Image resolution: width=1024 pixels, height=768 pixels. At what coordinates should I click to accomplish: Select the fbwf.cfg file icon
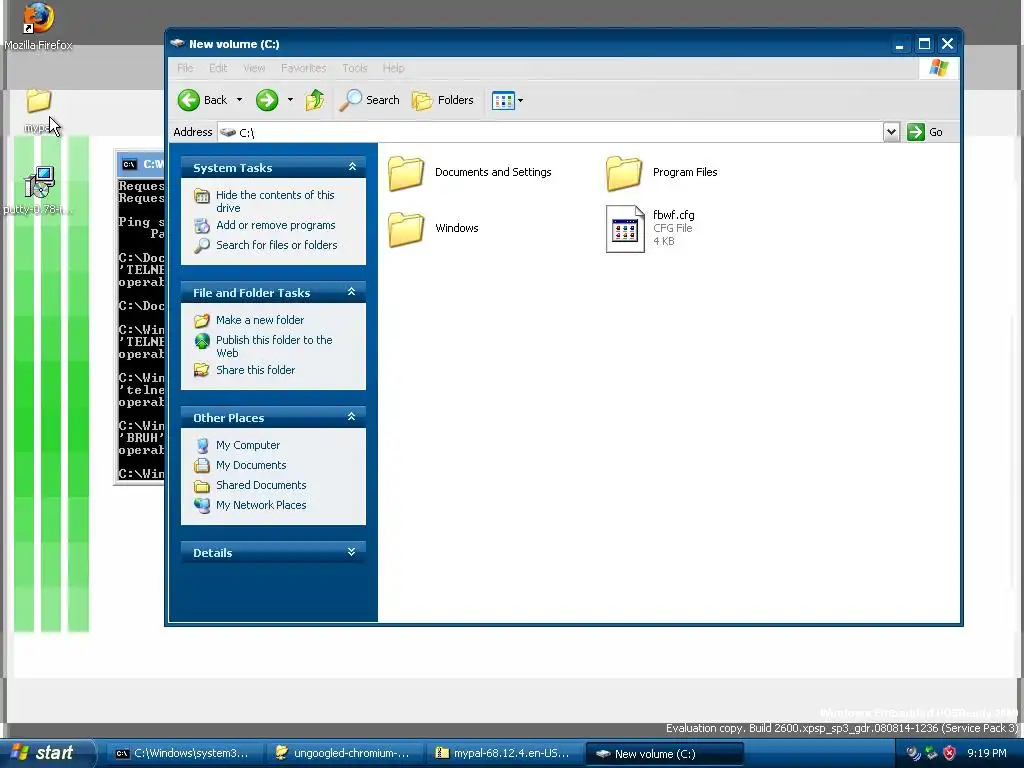(x=625, y=229)
